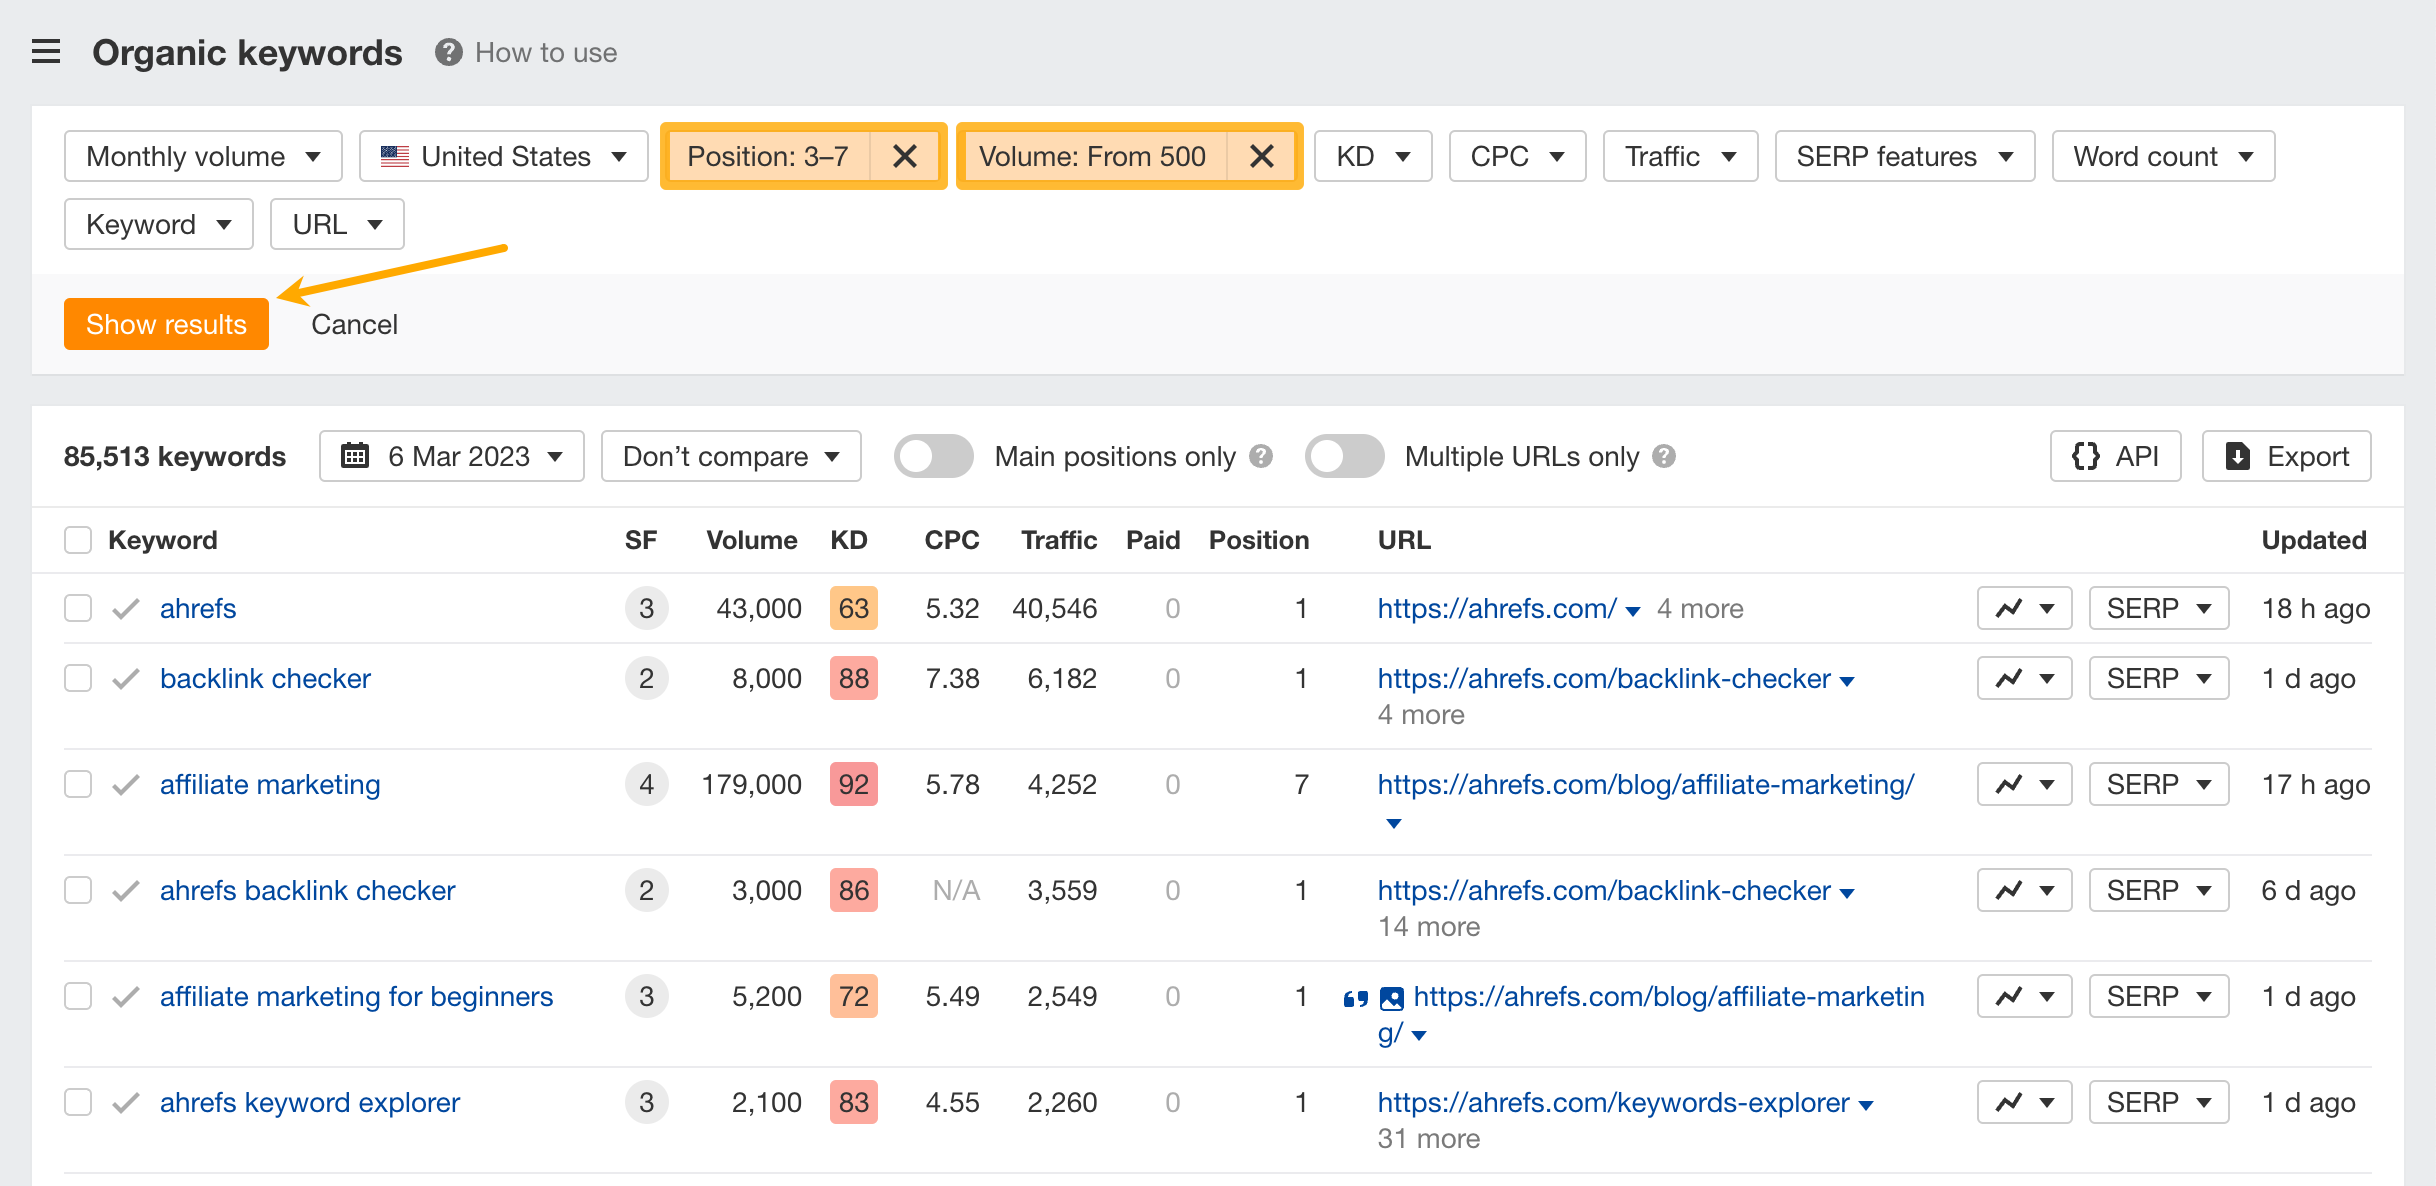Open the Monthly volume dropdown
The image size is (2436, 1186).
tap(203, 156)
